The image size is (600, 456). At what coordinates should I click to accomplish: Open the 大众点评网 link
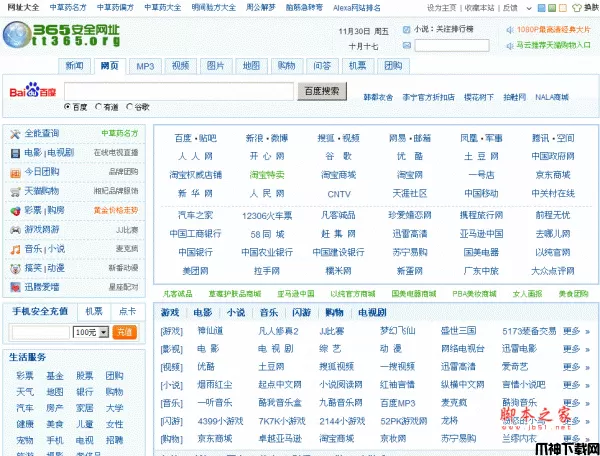pyautogui.click(x=553, y=271)
